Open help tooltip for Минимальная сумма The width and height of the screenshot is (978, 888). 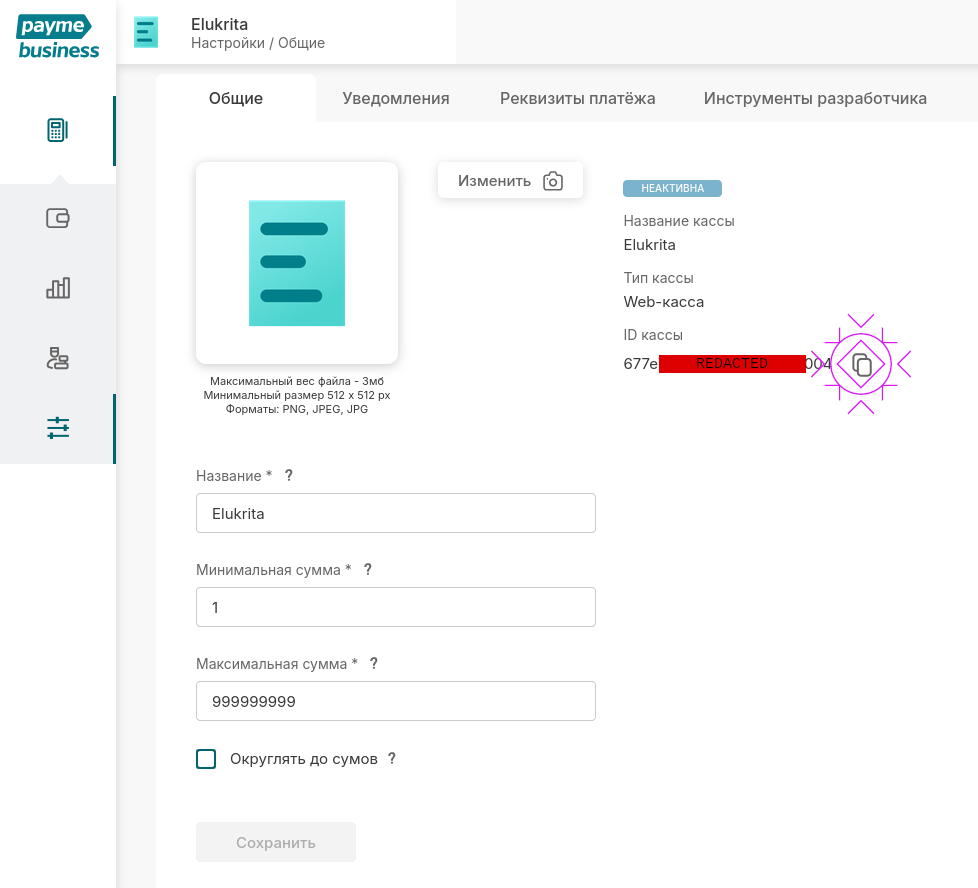pos(367,569)
